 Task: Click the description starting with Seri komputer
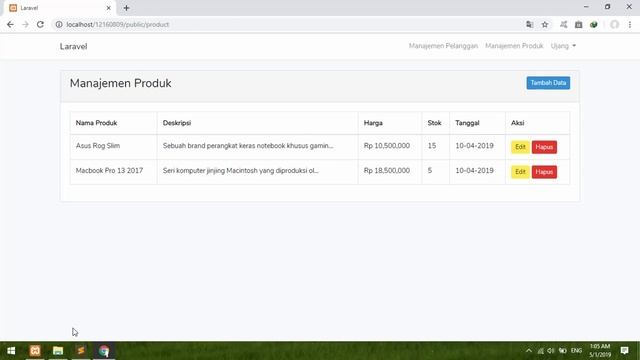tap(240, 171)
